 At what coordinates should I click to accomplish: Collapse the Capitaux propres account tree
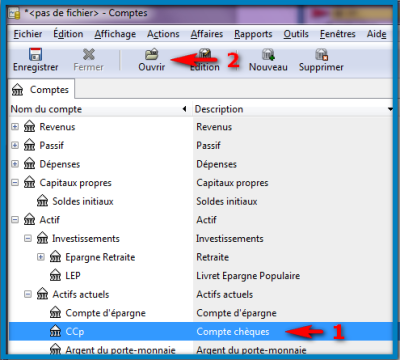[x=15, y=183]
